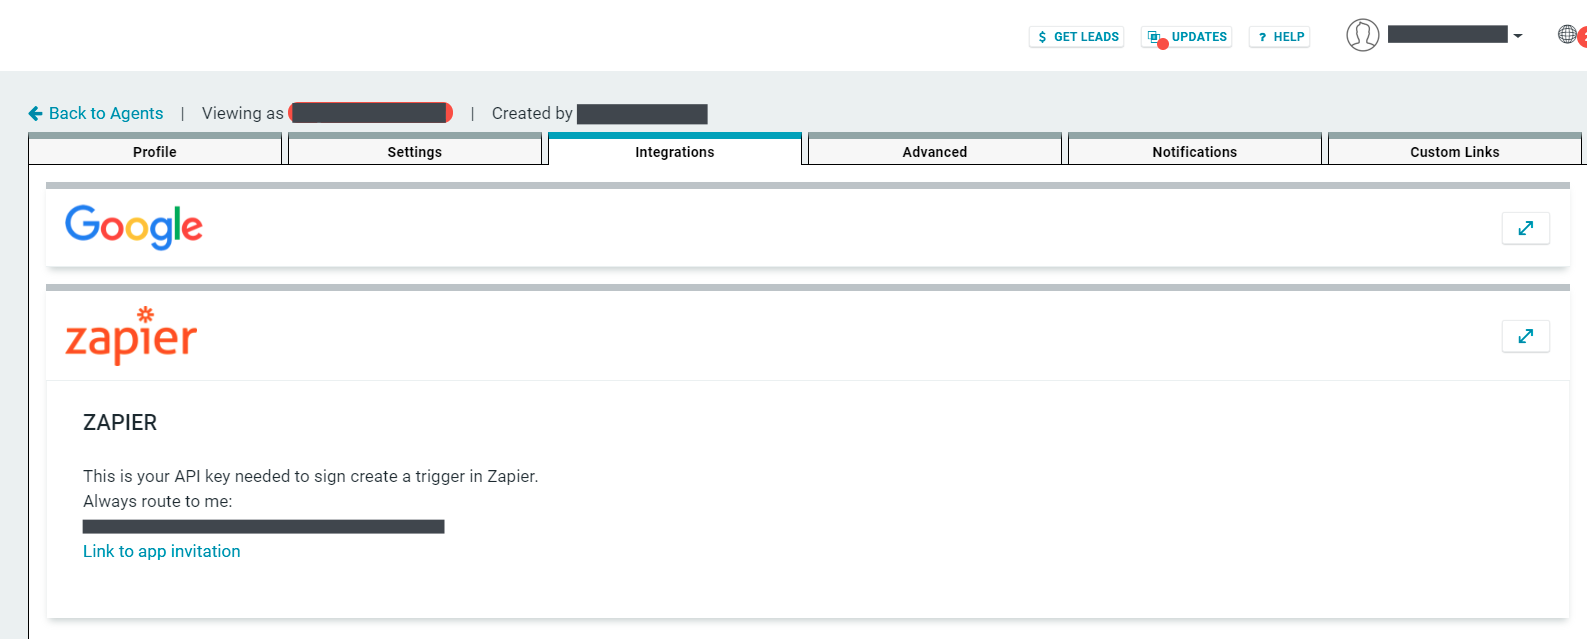
Task: Go to the Custom Links tab
Action: (1455, 151)
